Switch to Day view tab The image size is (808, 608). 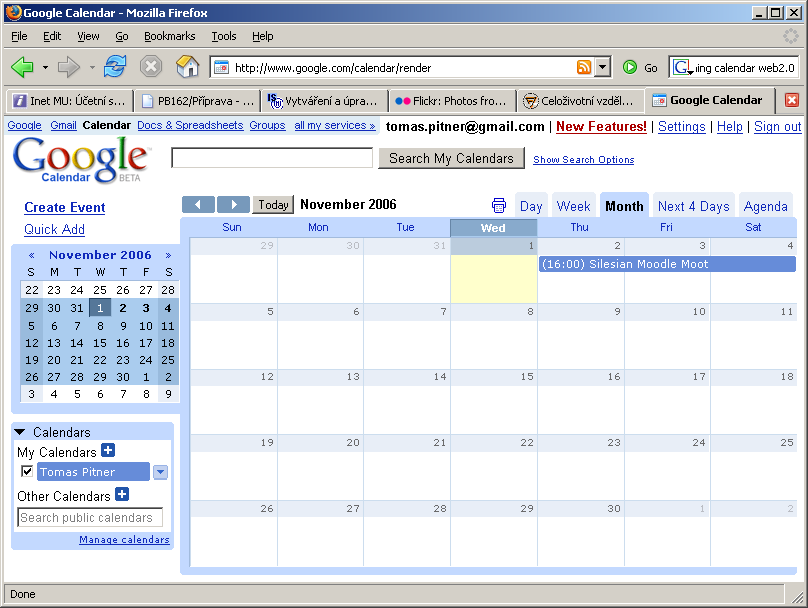[x=531, y=206]
